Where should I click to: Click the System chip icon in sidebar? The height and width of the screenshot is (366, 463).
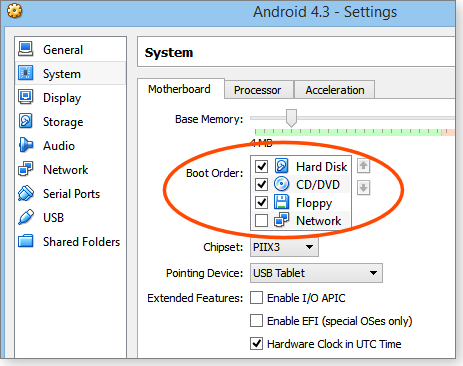[26, 73]
